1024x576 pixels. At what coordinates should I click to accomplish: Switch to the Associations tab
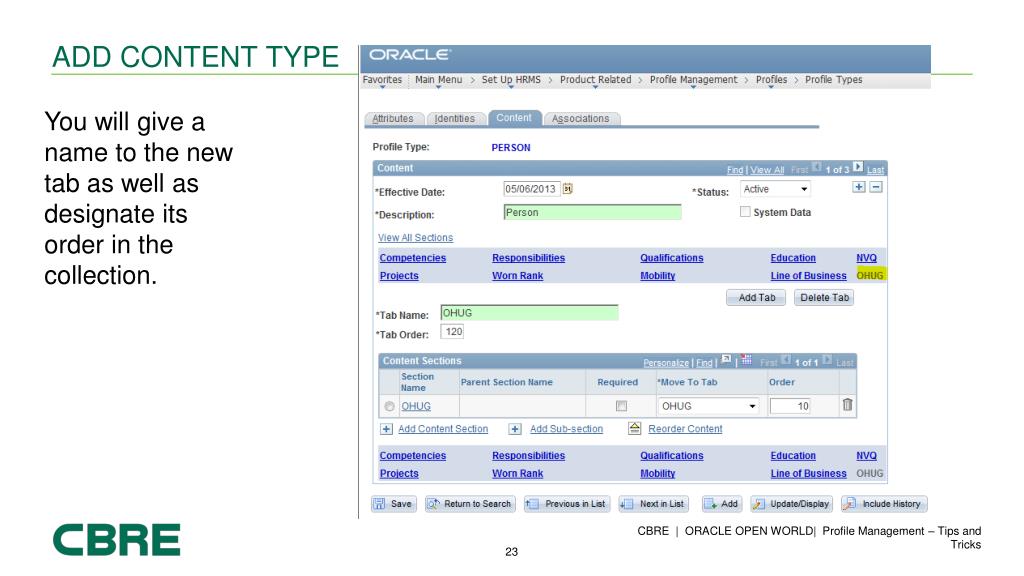(x=581, y=118)
